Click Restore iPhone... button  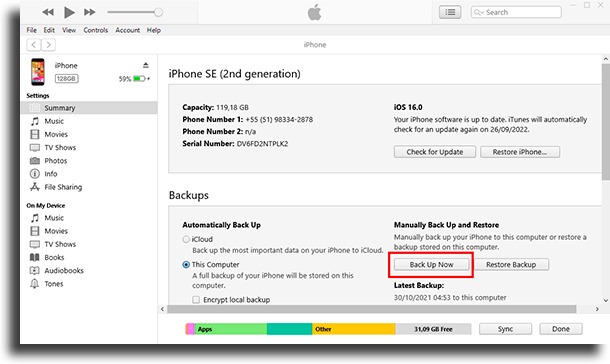point(520,152)
